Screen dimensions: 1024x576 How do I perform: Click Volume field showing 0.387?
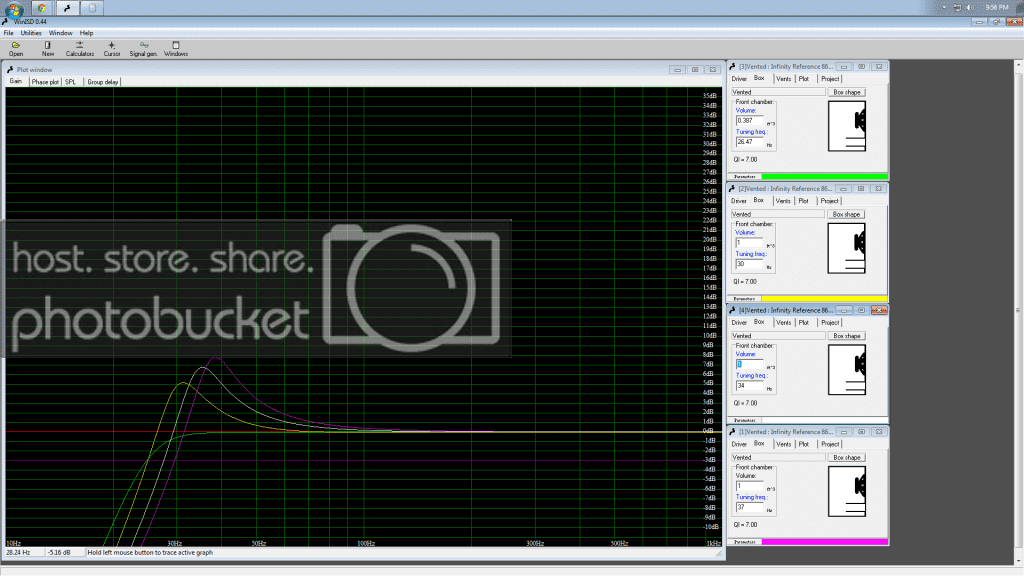pyautogui.click(x=749, y=121)
